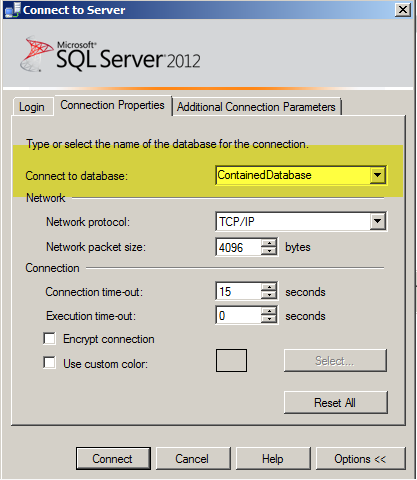
Task: Open the Additional Connection Parameters tab
Action: (256, 107)
